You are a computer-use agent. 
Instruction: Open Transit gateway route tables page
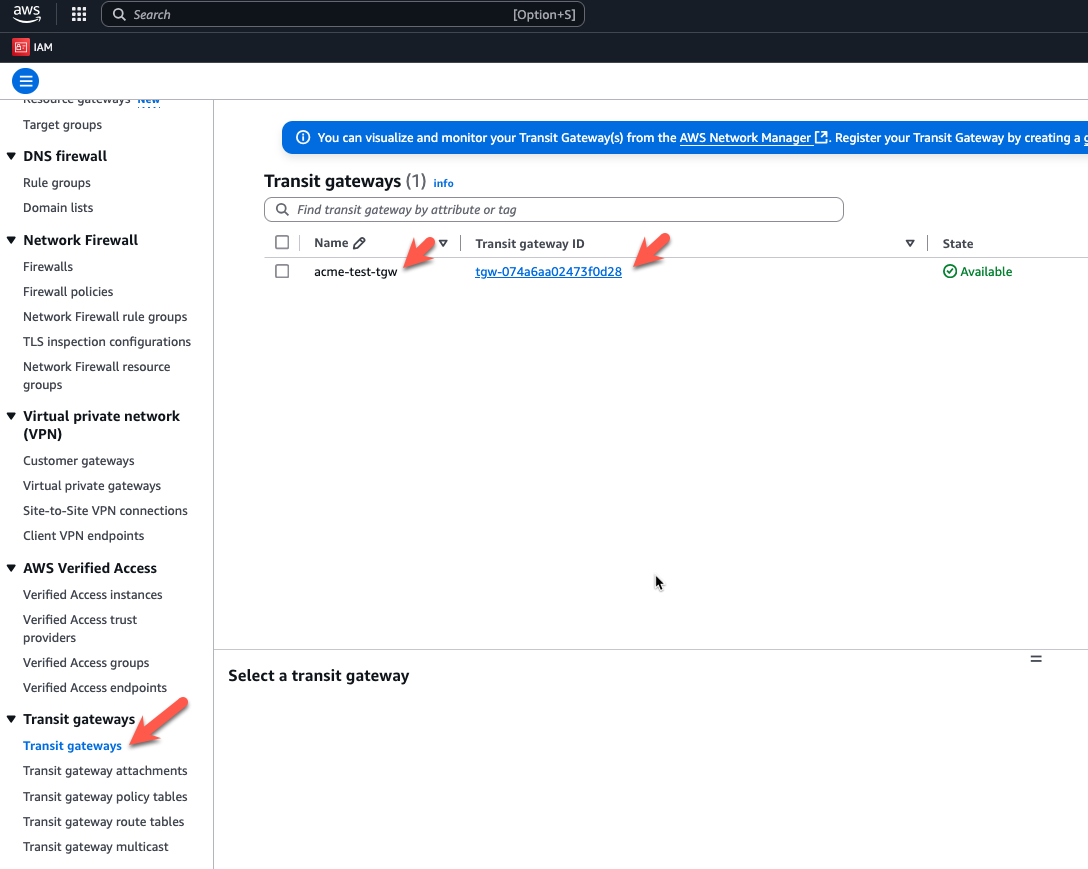tap(104, 822)
